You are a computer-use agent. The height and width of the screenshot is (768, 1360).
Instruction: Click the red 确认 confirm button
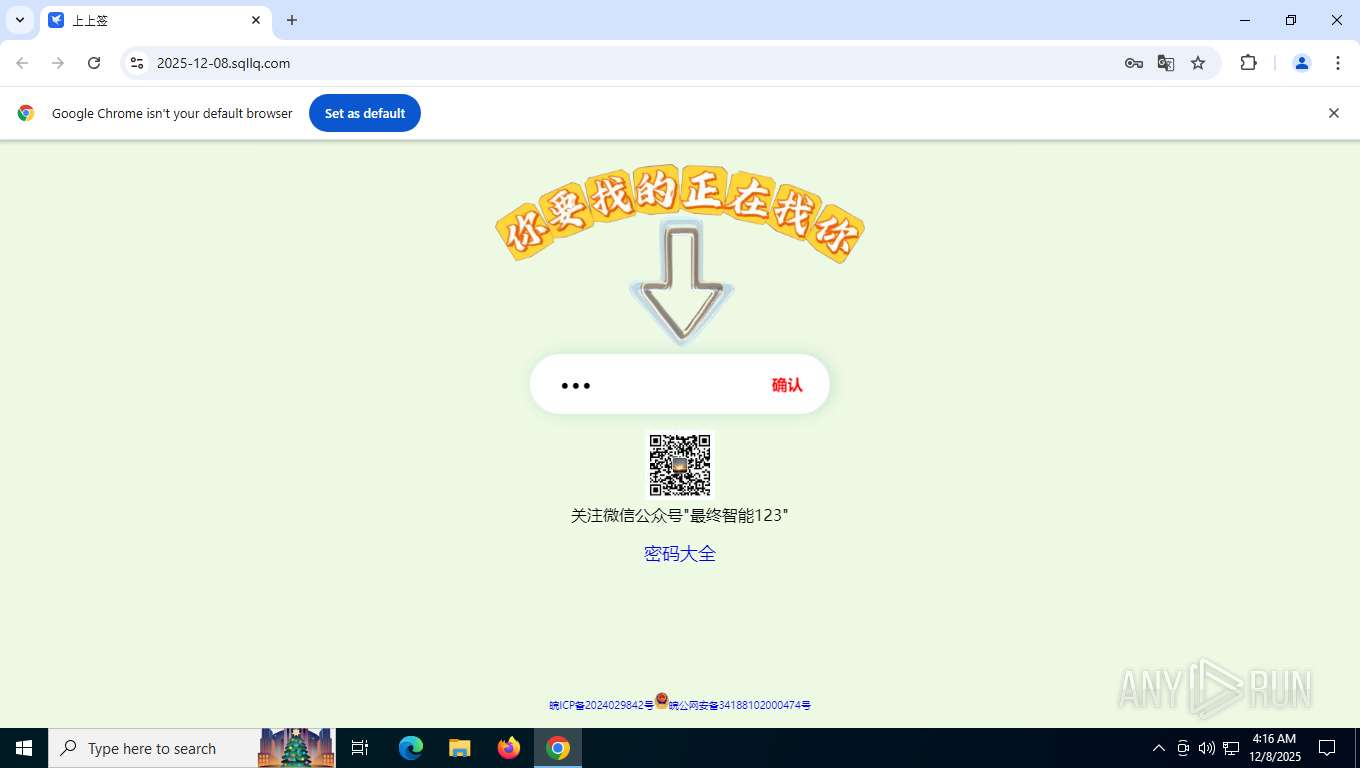coord(787,385)
